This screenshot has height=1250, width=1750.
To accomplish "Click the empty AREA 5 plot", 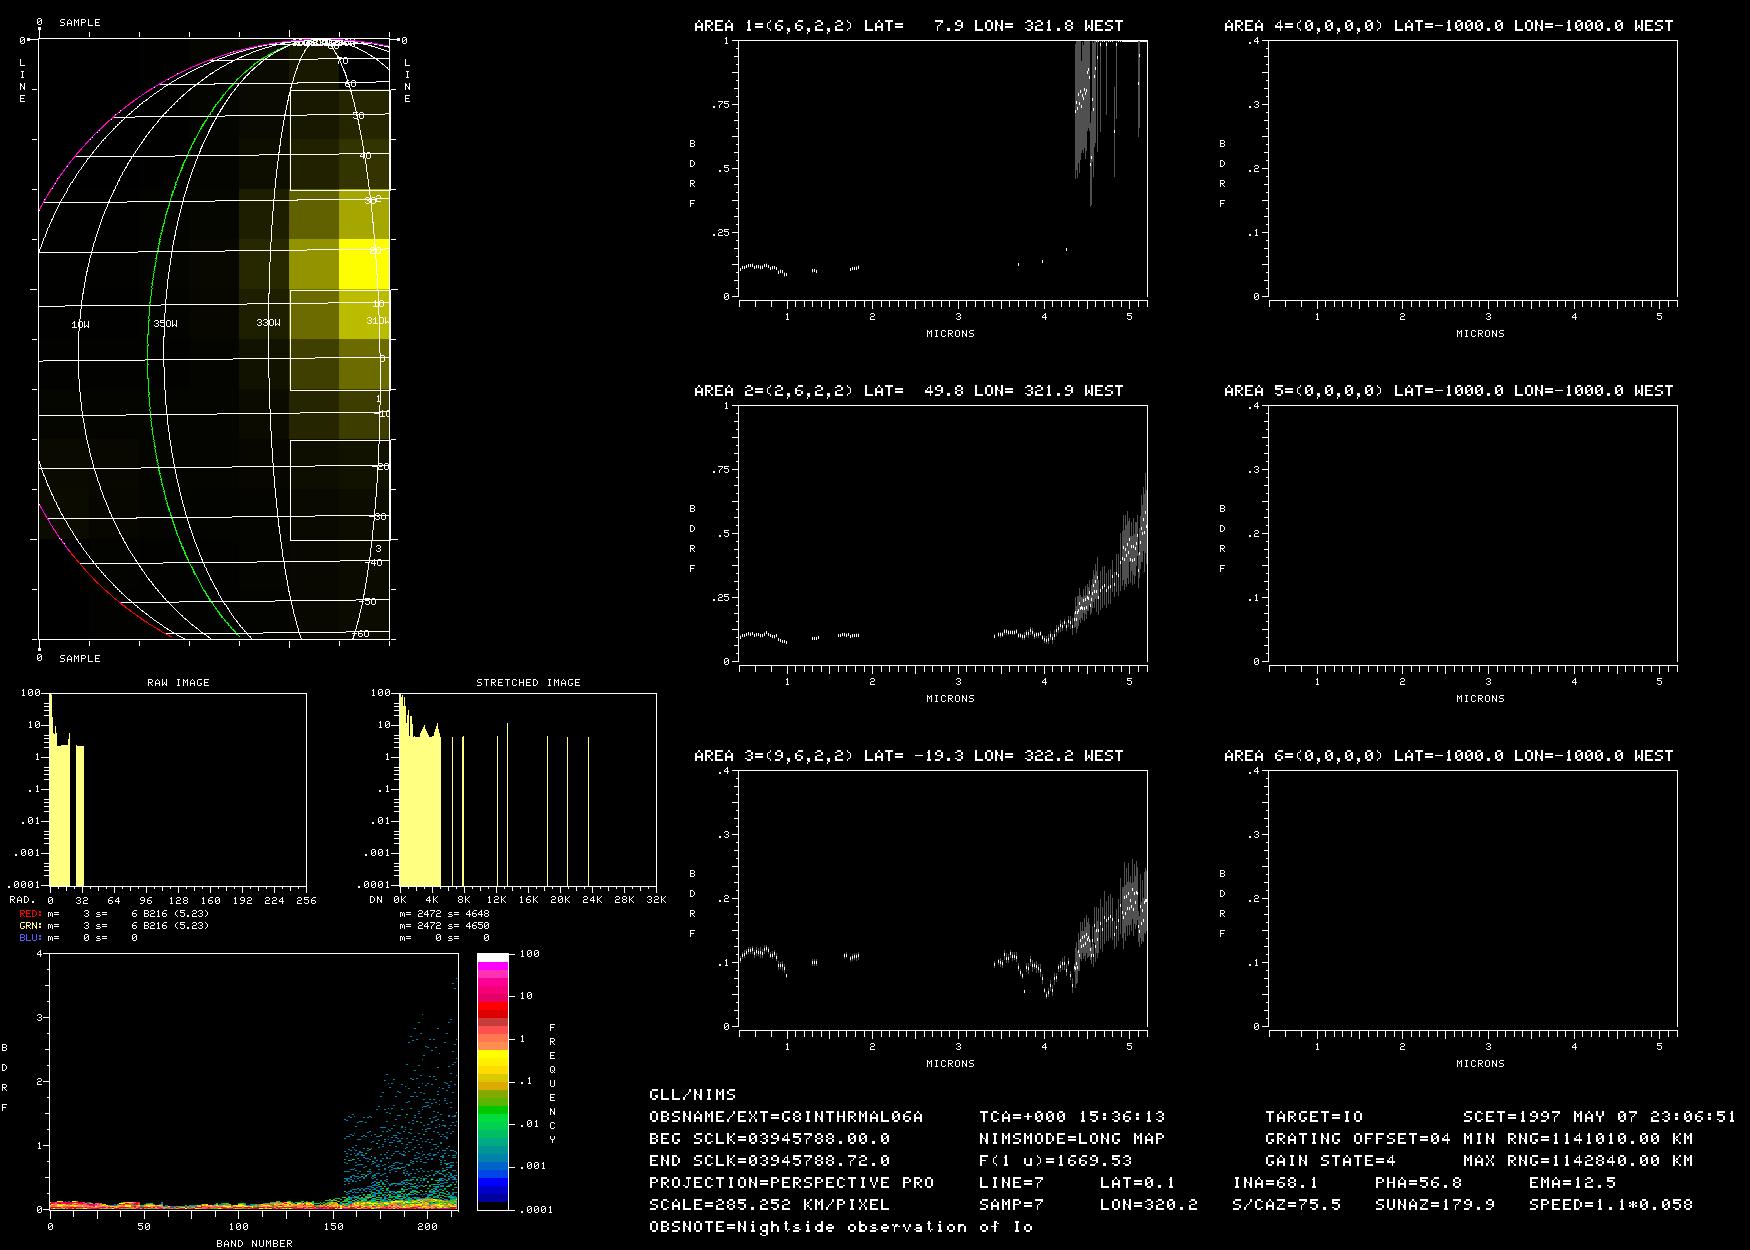I will [1472, 533].
